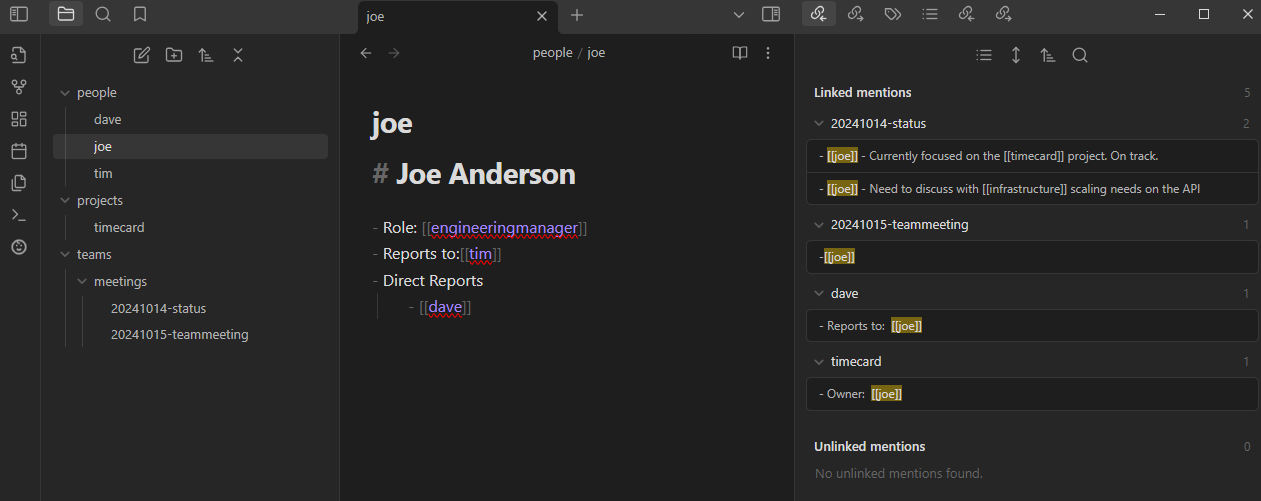
Task: Open a new tab with plus
Action: 577,15
